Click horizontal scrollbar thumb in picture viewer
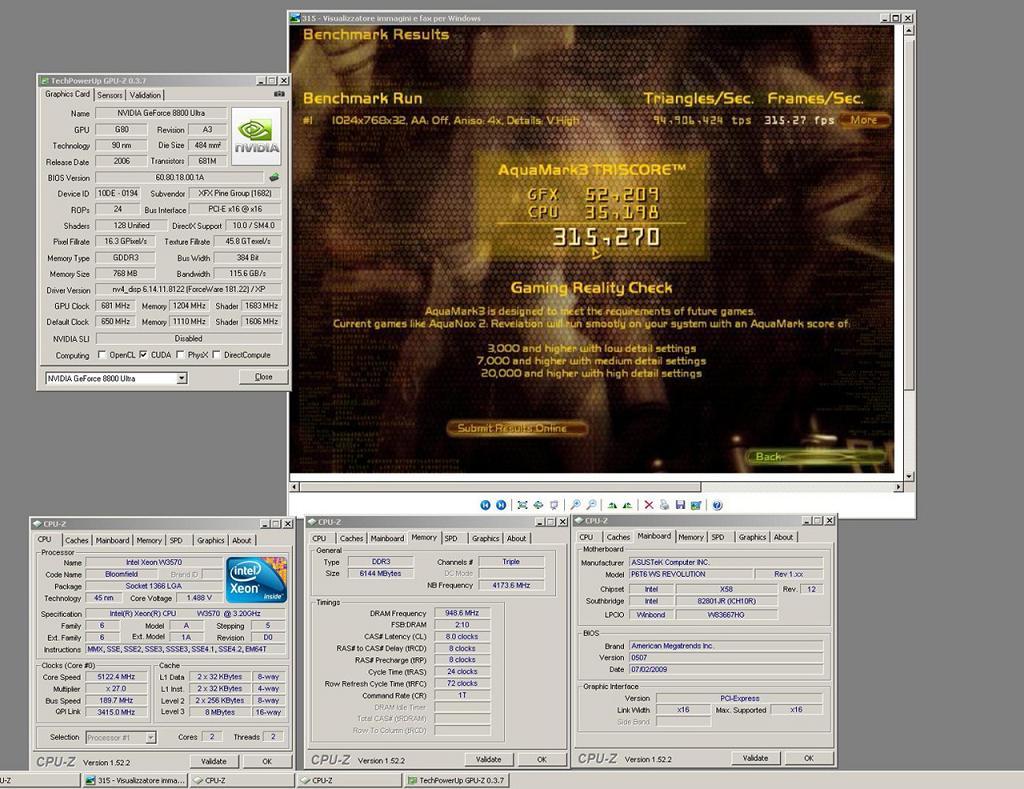The height and width of the screenshot is (789, 1024). pyautogui.click(x=500, y=487)
